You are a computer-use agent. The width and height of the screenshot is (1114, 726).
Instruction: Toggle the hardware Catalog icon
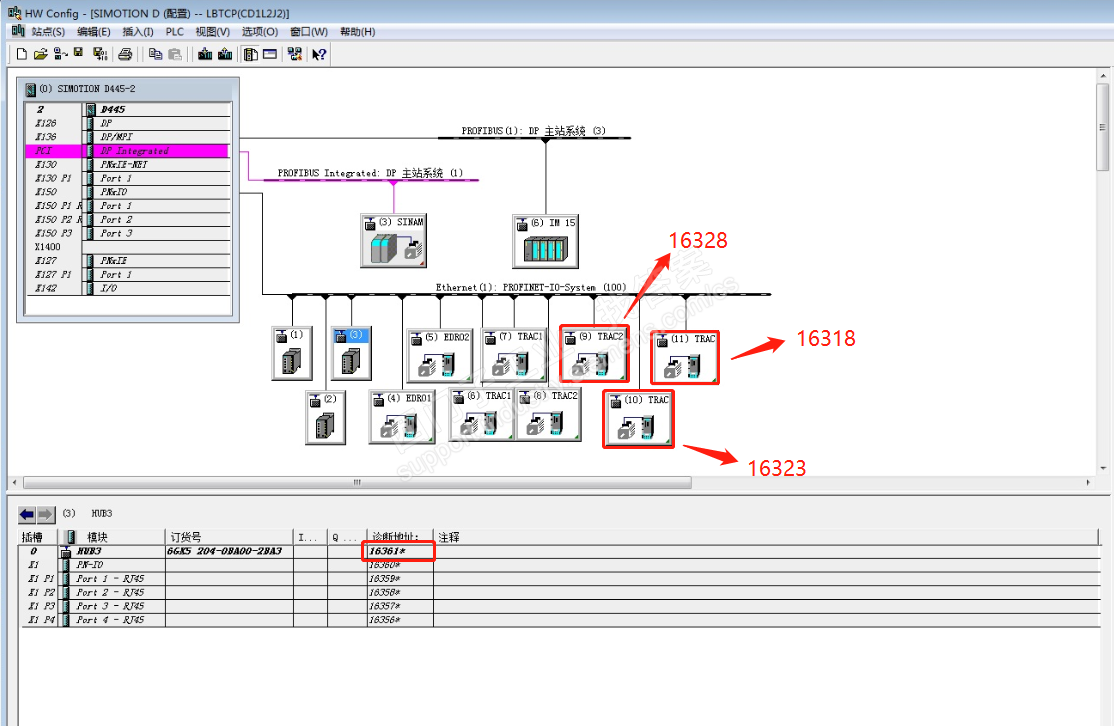click(250, 54)
